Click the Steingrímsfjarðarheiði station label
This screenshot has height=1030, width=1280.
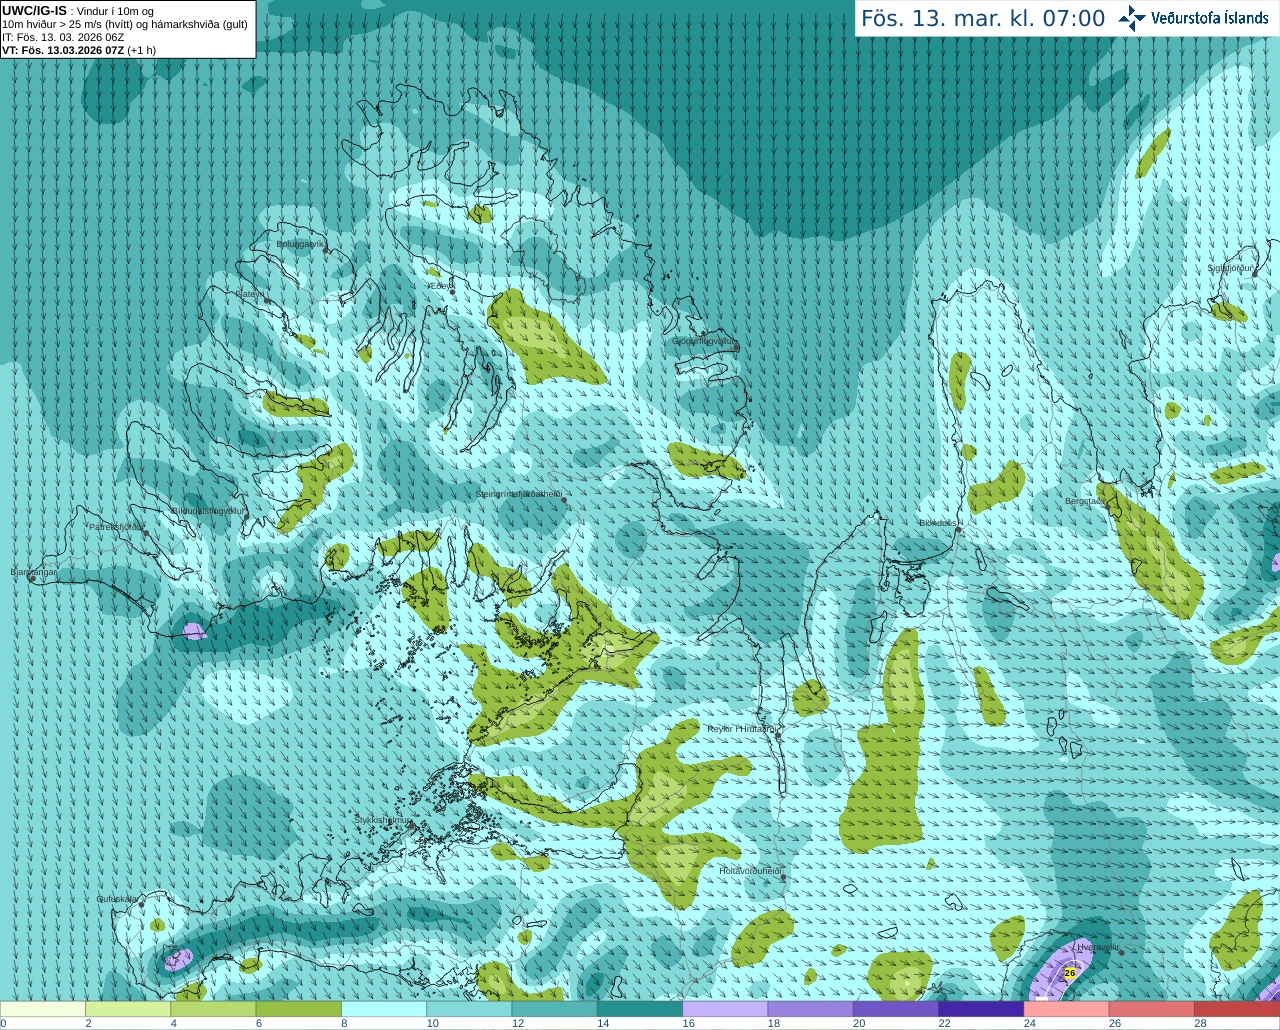[x=518, y=494]
